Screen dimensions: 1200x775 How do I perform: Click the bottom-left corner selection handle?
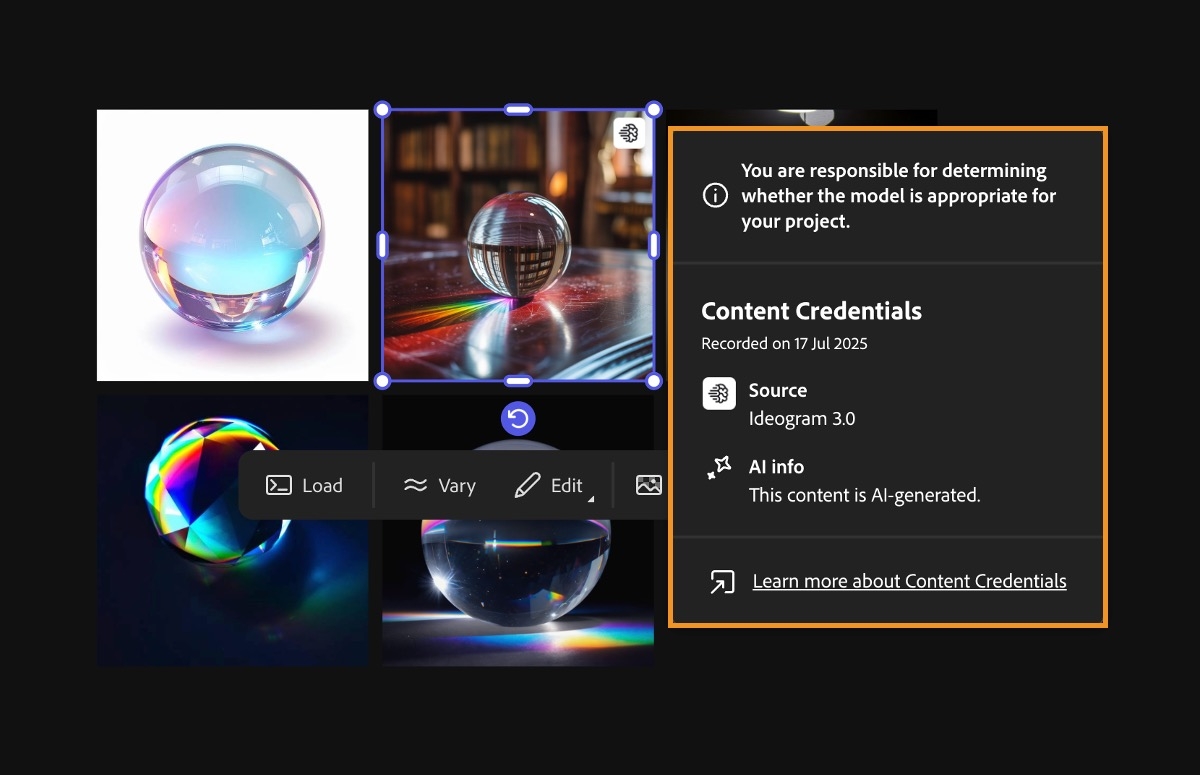(382, 381)
